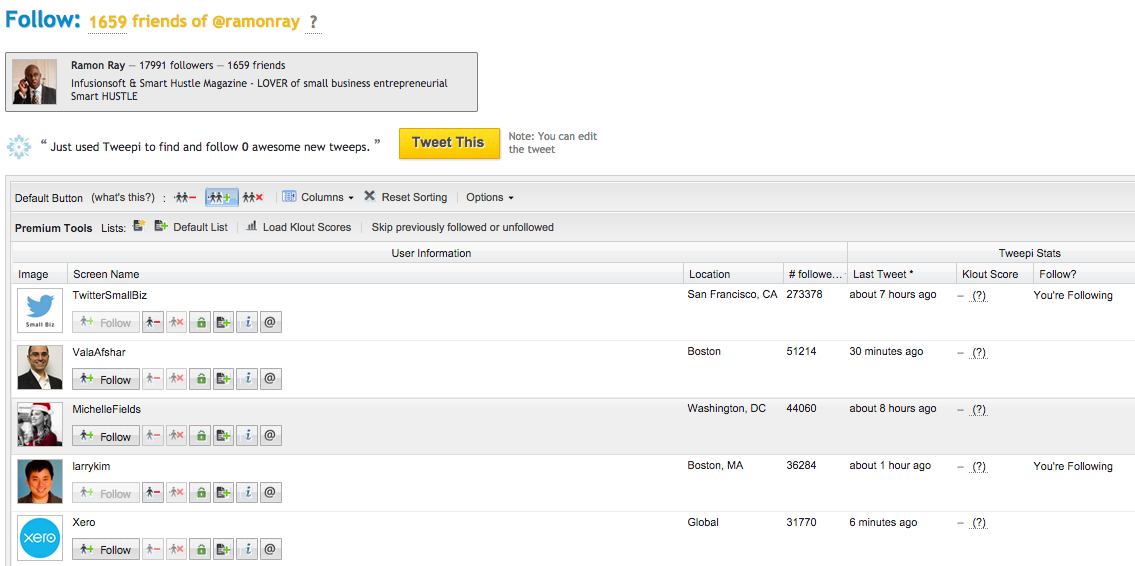Sort by the Last Tweet column header
This screenshot has width=1135, height=566.
click(881, 274)
